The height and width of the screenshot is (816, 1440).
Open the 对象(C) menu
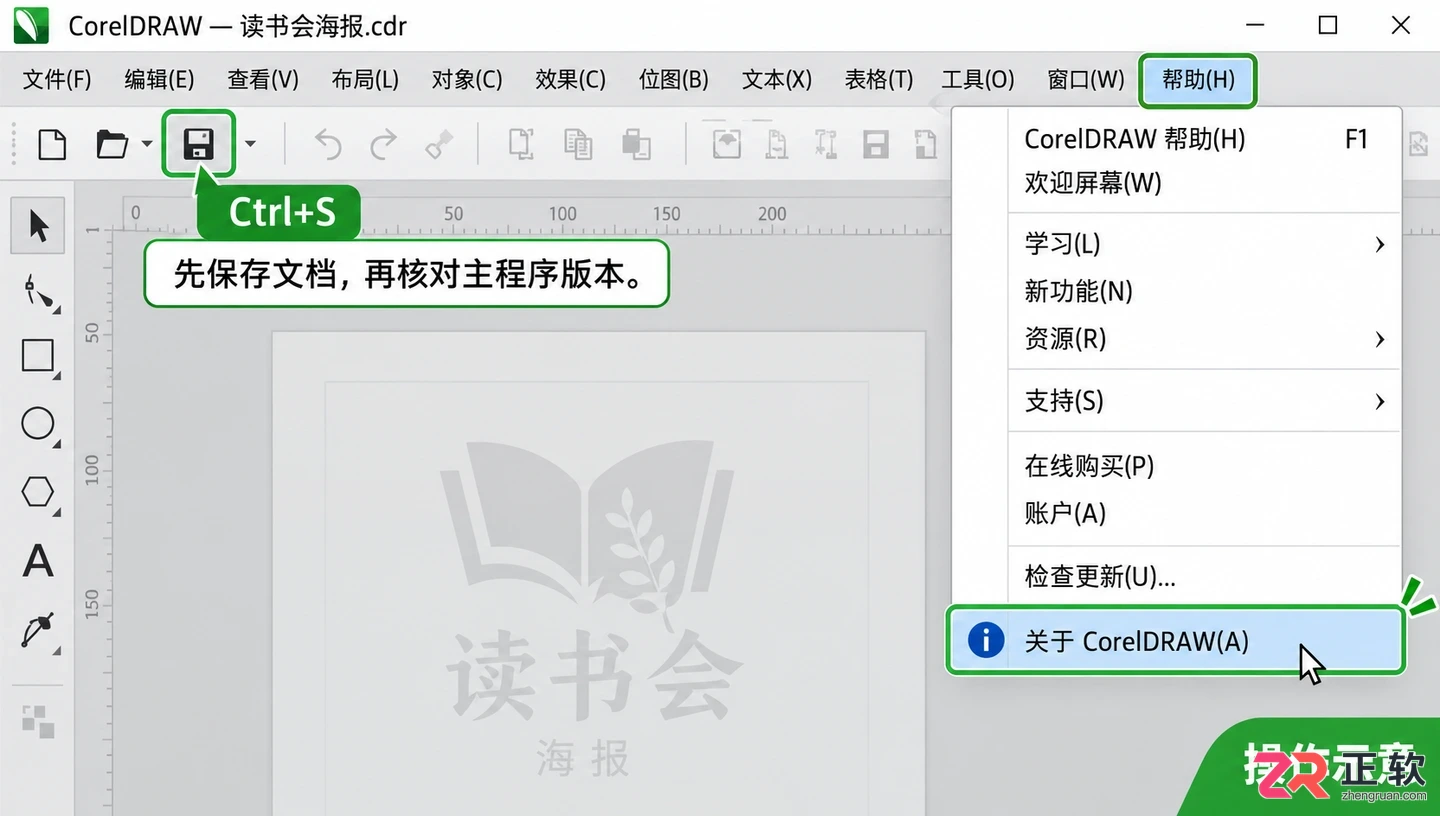point(467,80)
